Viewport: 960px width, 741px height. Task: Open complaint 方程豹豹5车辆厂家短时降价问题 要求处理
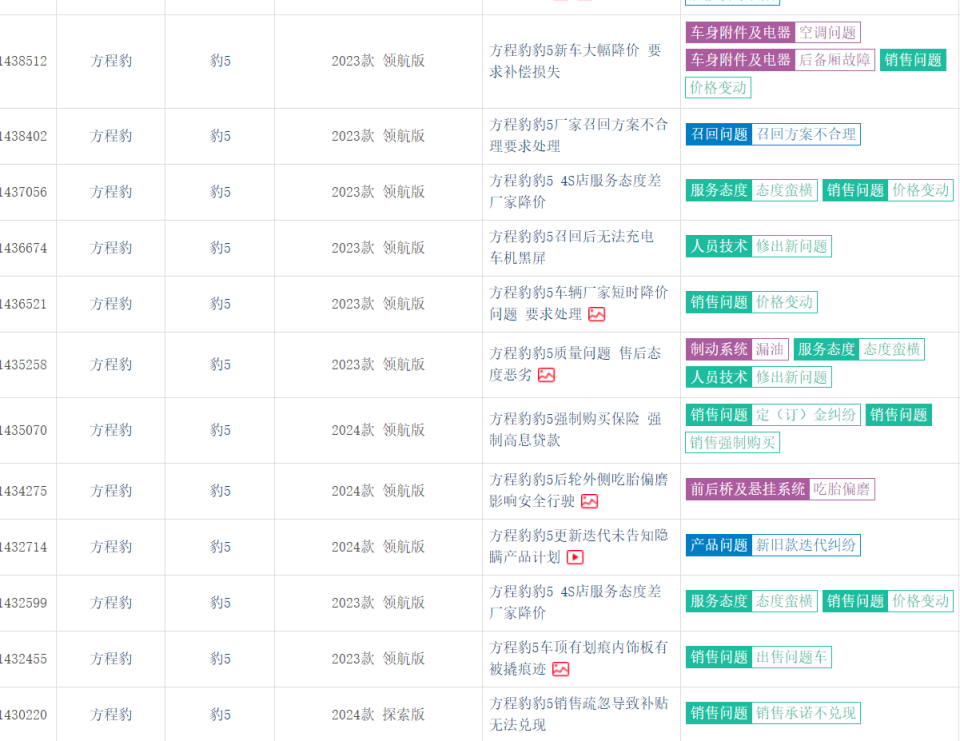tap(579, 303)
